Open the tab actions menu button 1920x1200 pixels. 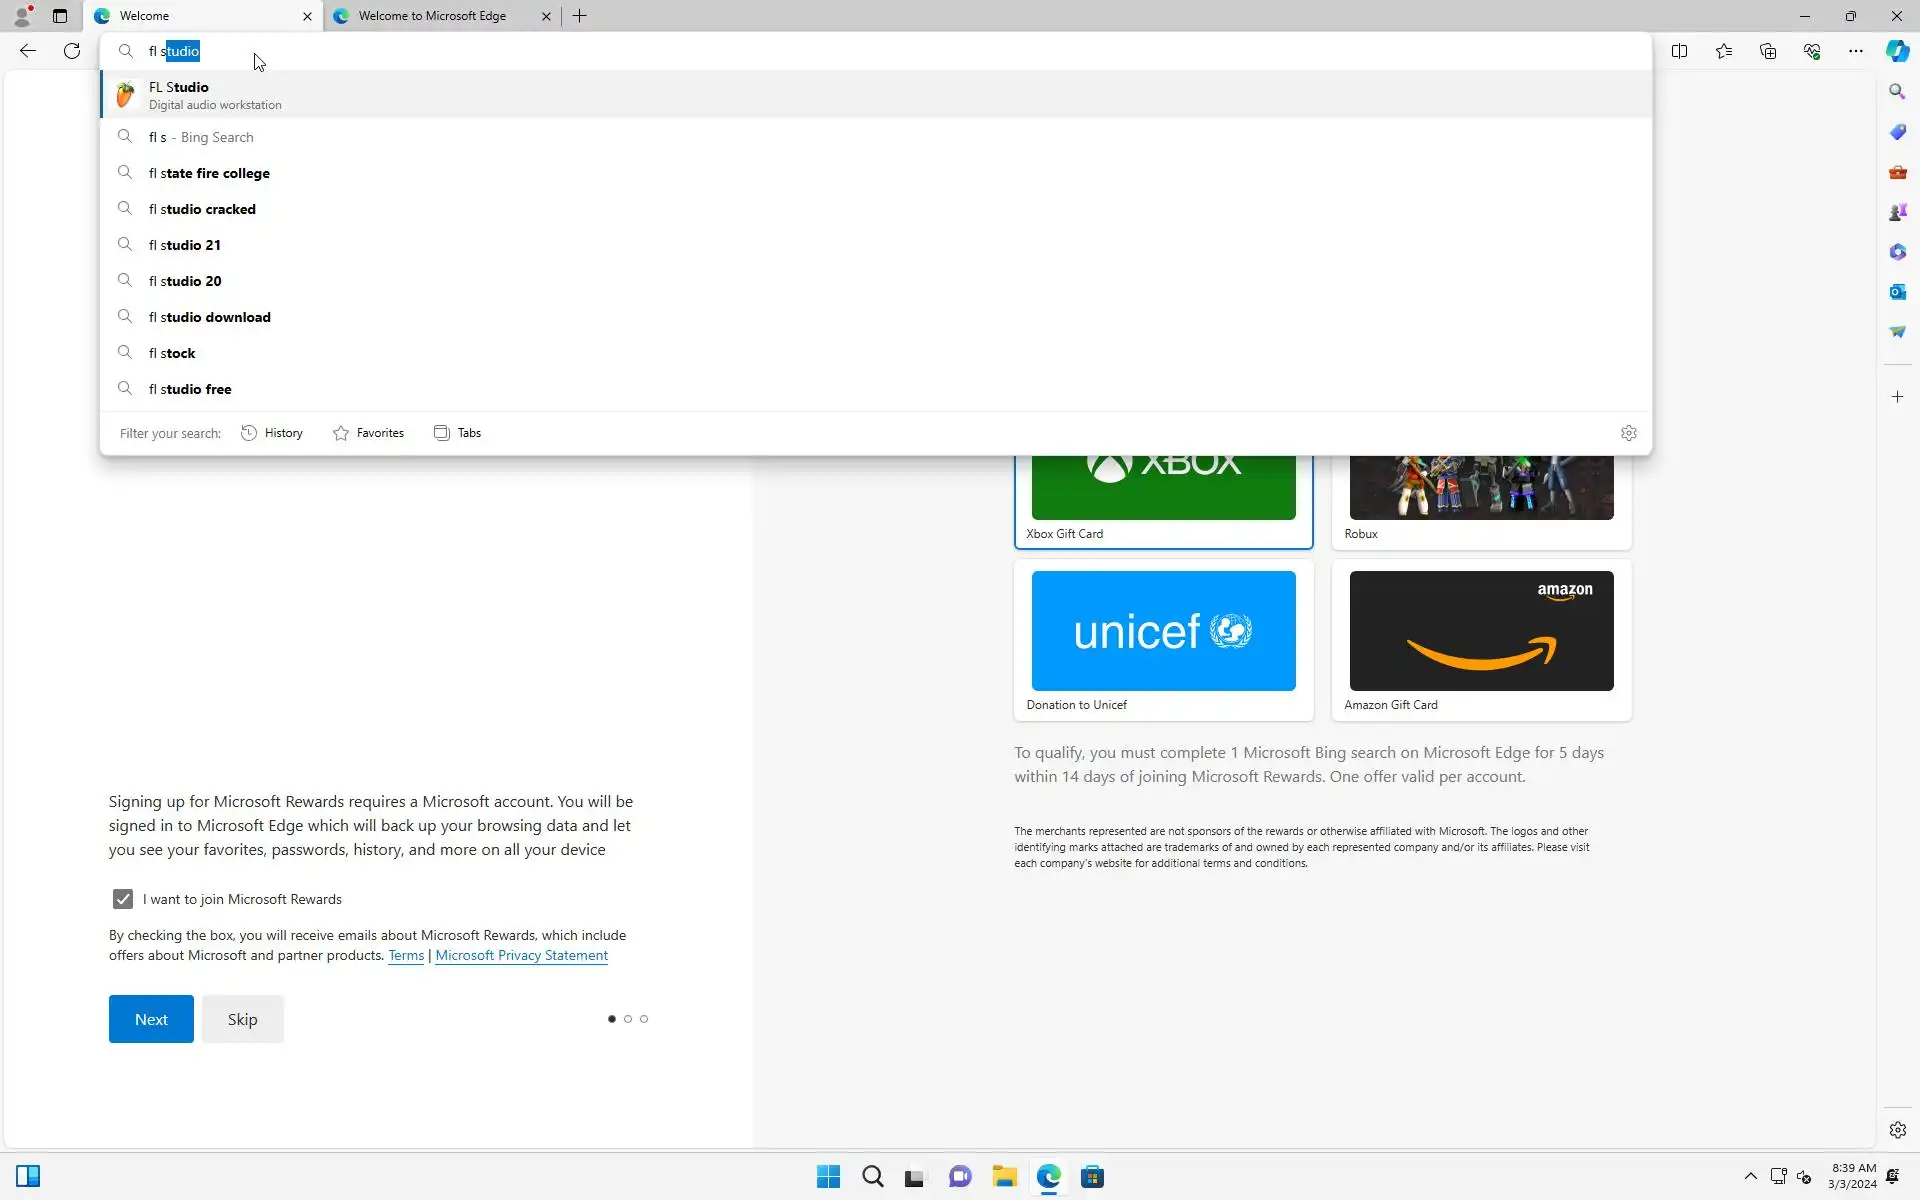pyautogui.click(x=60, y=16)
